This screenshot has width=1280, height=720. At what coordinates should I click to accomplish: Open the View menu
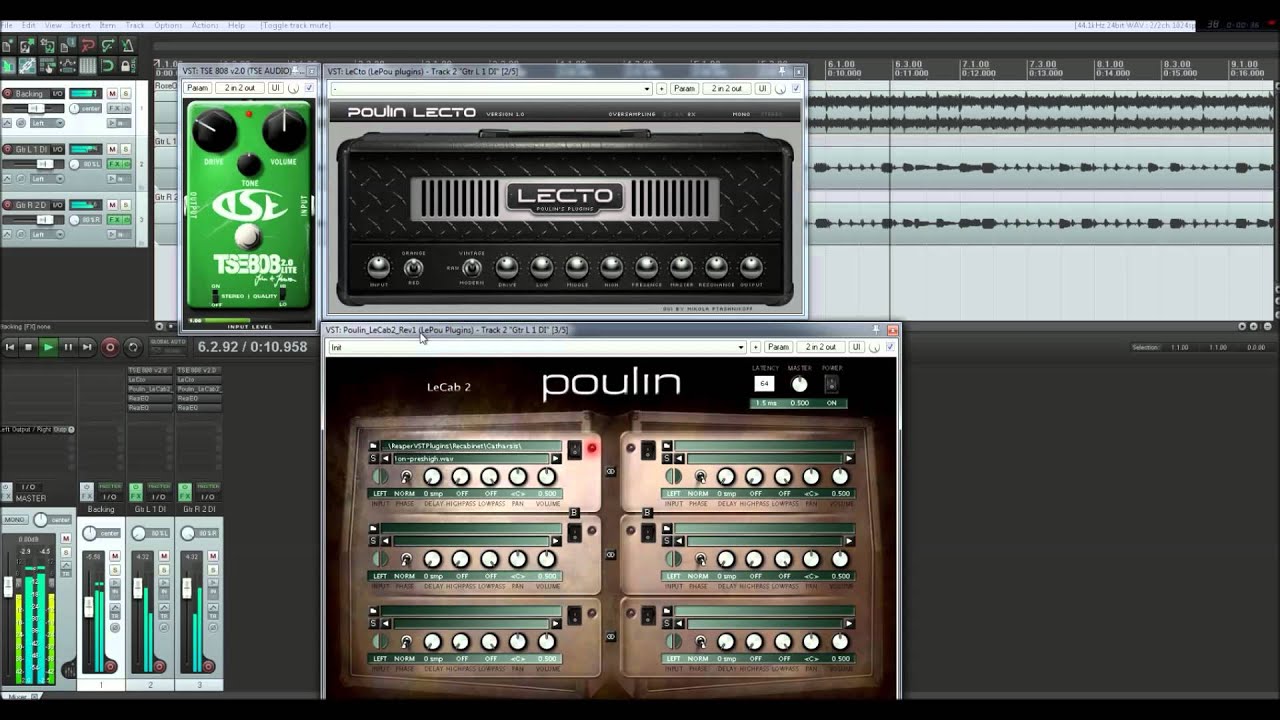coord(54,25)
